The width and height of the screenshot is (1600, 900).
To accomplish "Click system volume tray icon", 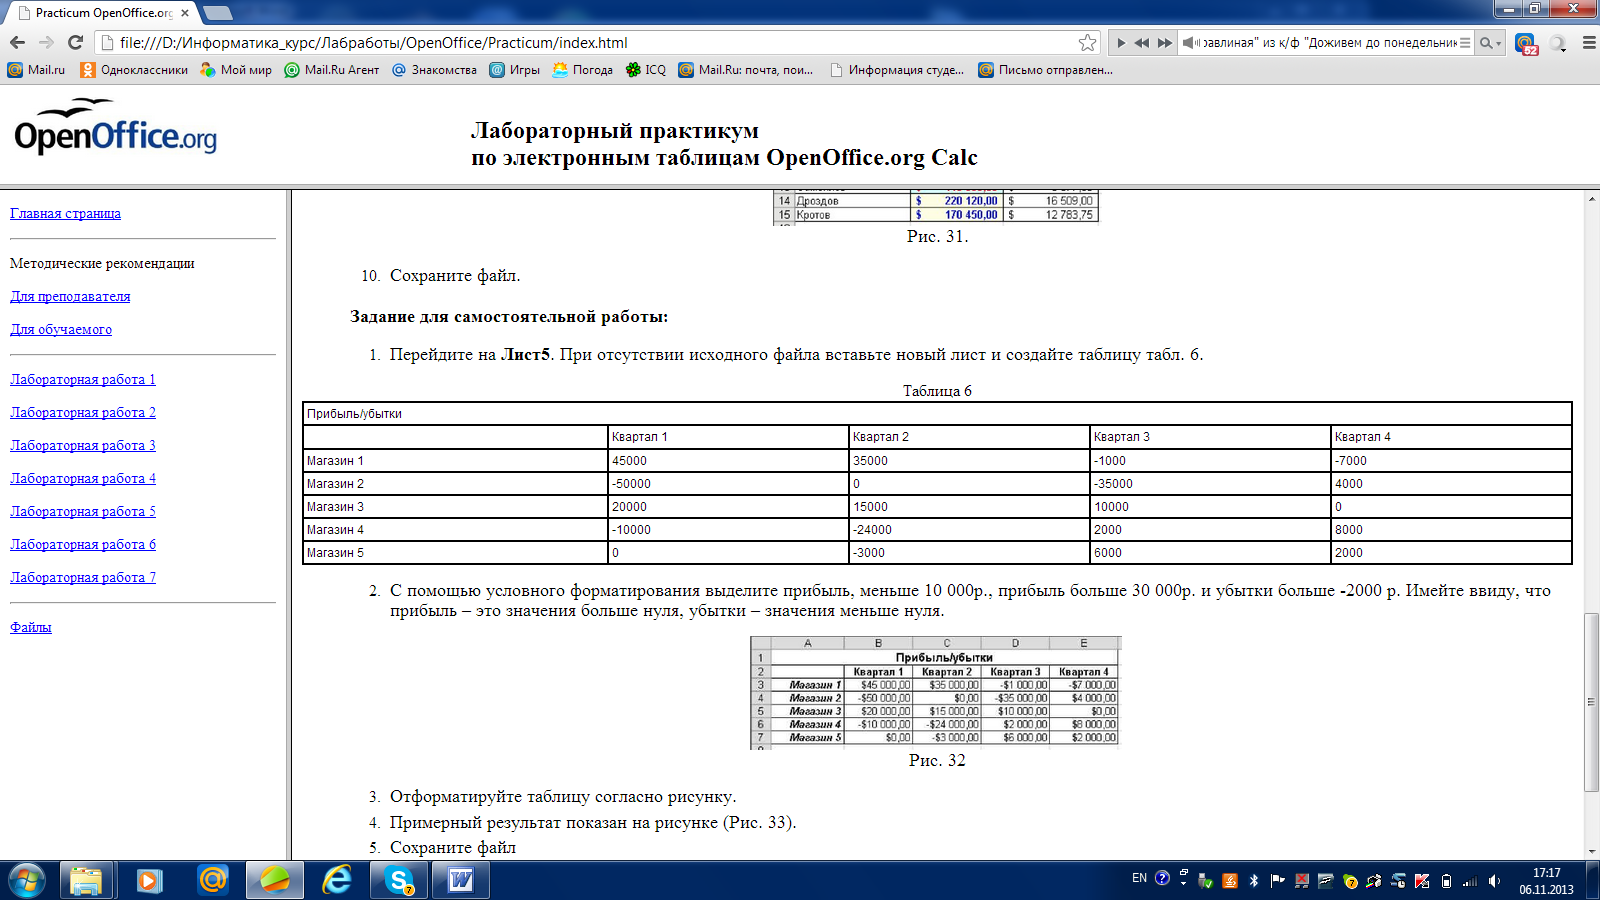I will click(x=1494, y=881).
